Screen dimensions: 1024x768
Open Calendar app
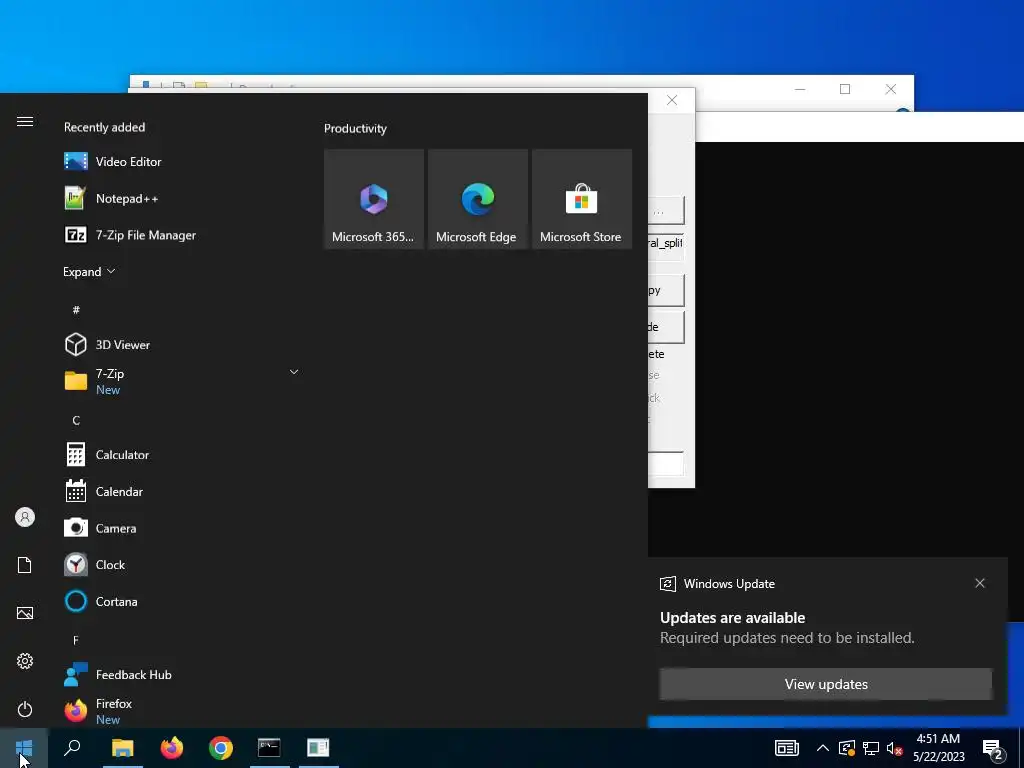pos(183,491)
